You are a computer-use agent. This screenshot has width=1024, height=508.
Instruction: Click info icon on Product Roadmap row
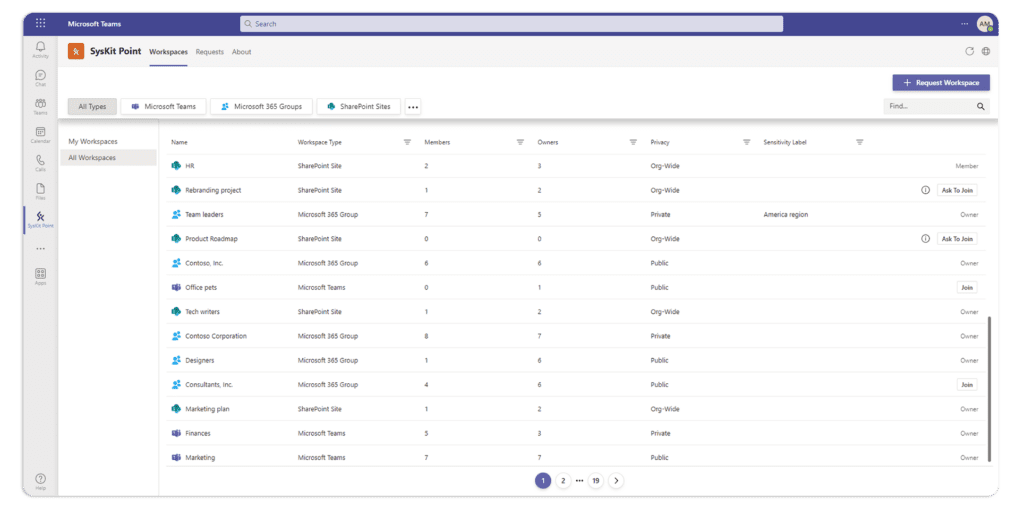pyautogui.click(x=925, y=239)
